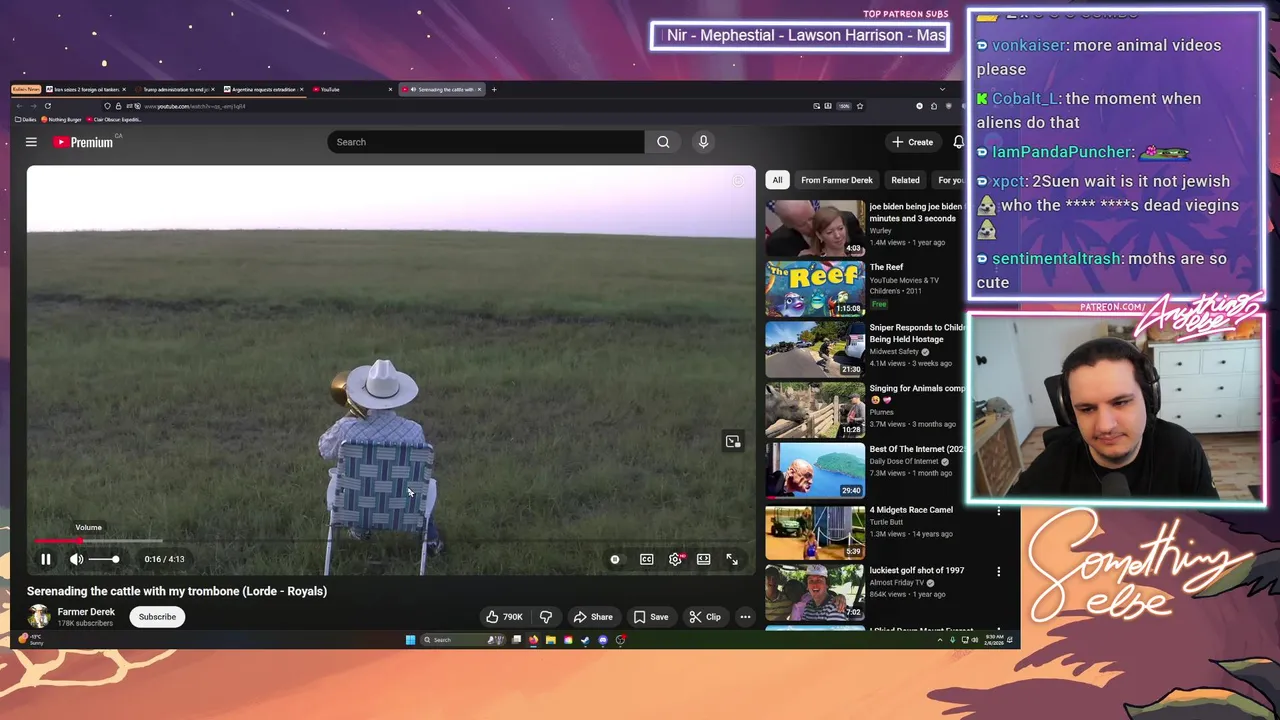Like the video with 790K thumbs up
Image resolution: width=1280 pixels, height=720 pixels.
coord(505,617)
